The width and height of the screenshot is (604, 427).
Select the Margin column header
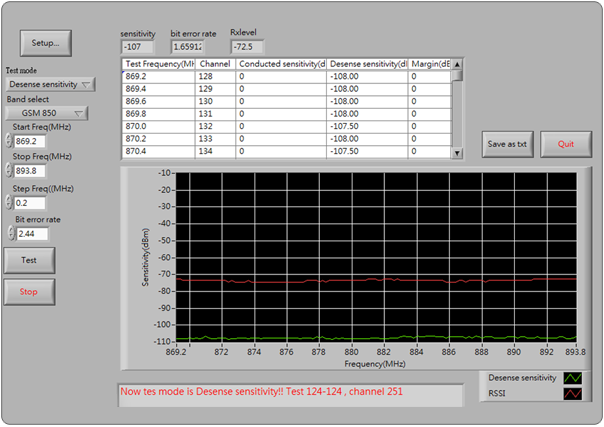[x=430, y=64]
